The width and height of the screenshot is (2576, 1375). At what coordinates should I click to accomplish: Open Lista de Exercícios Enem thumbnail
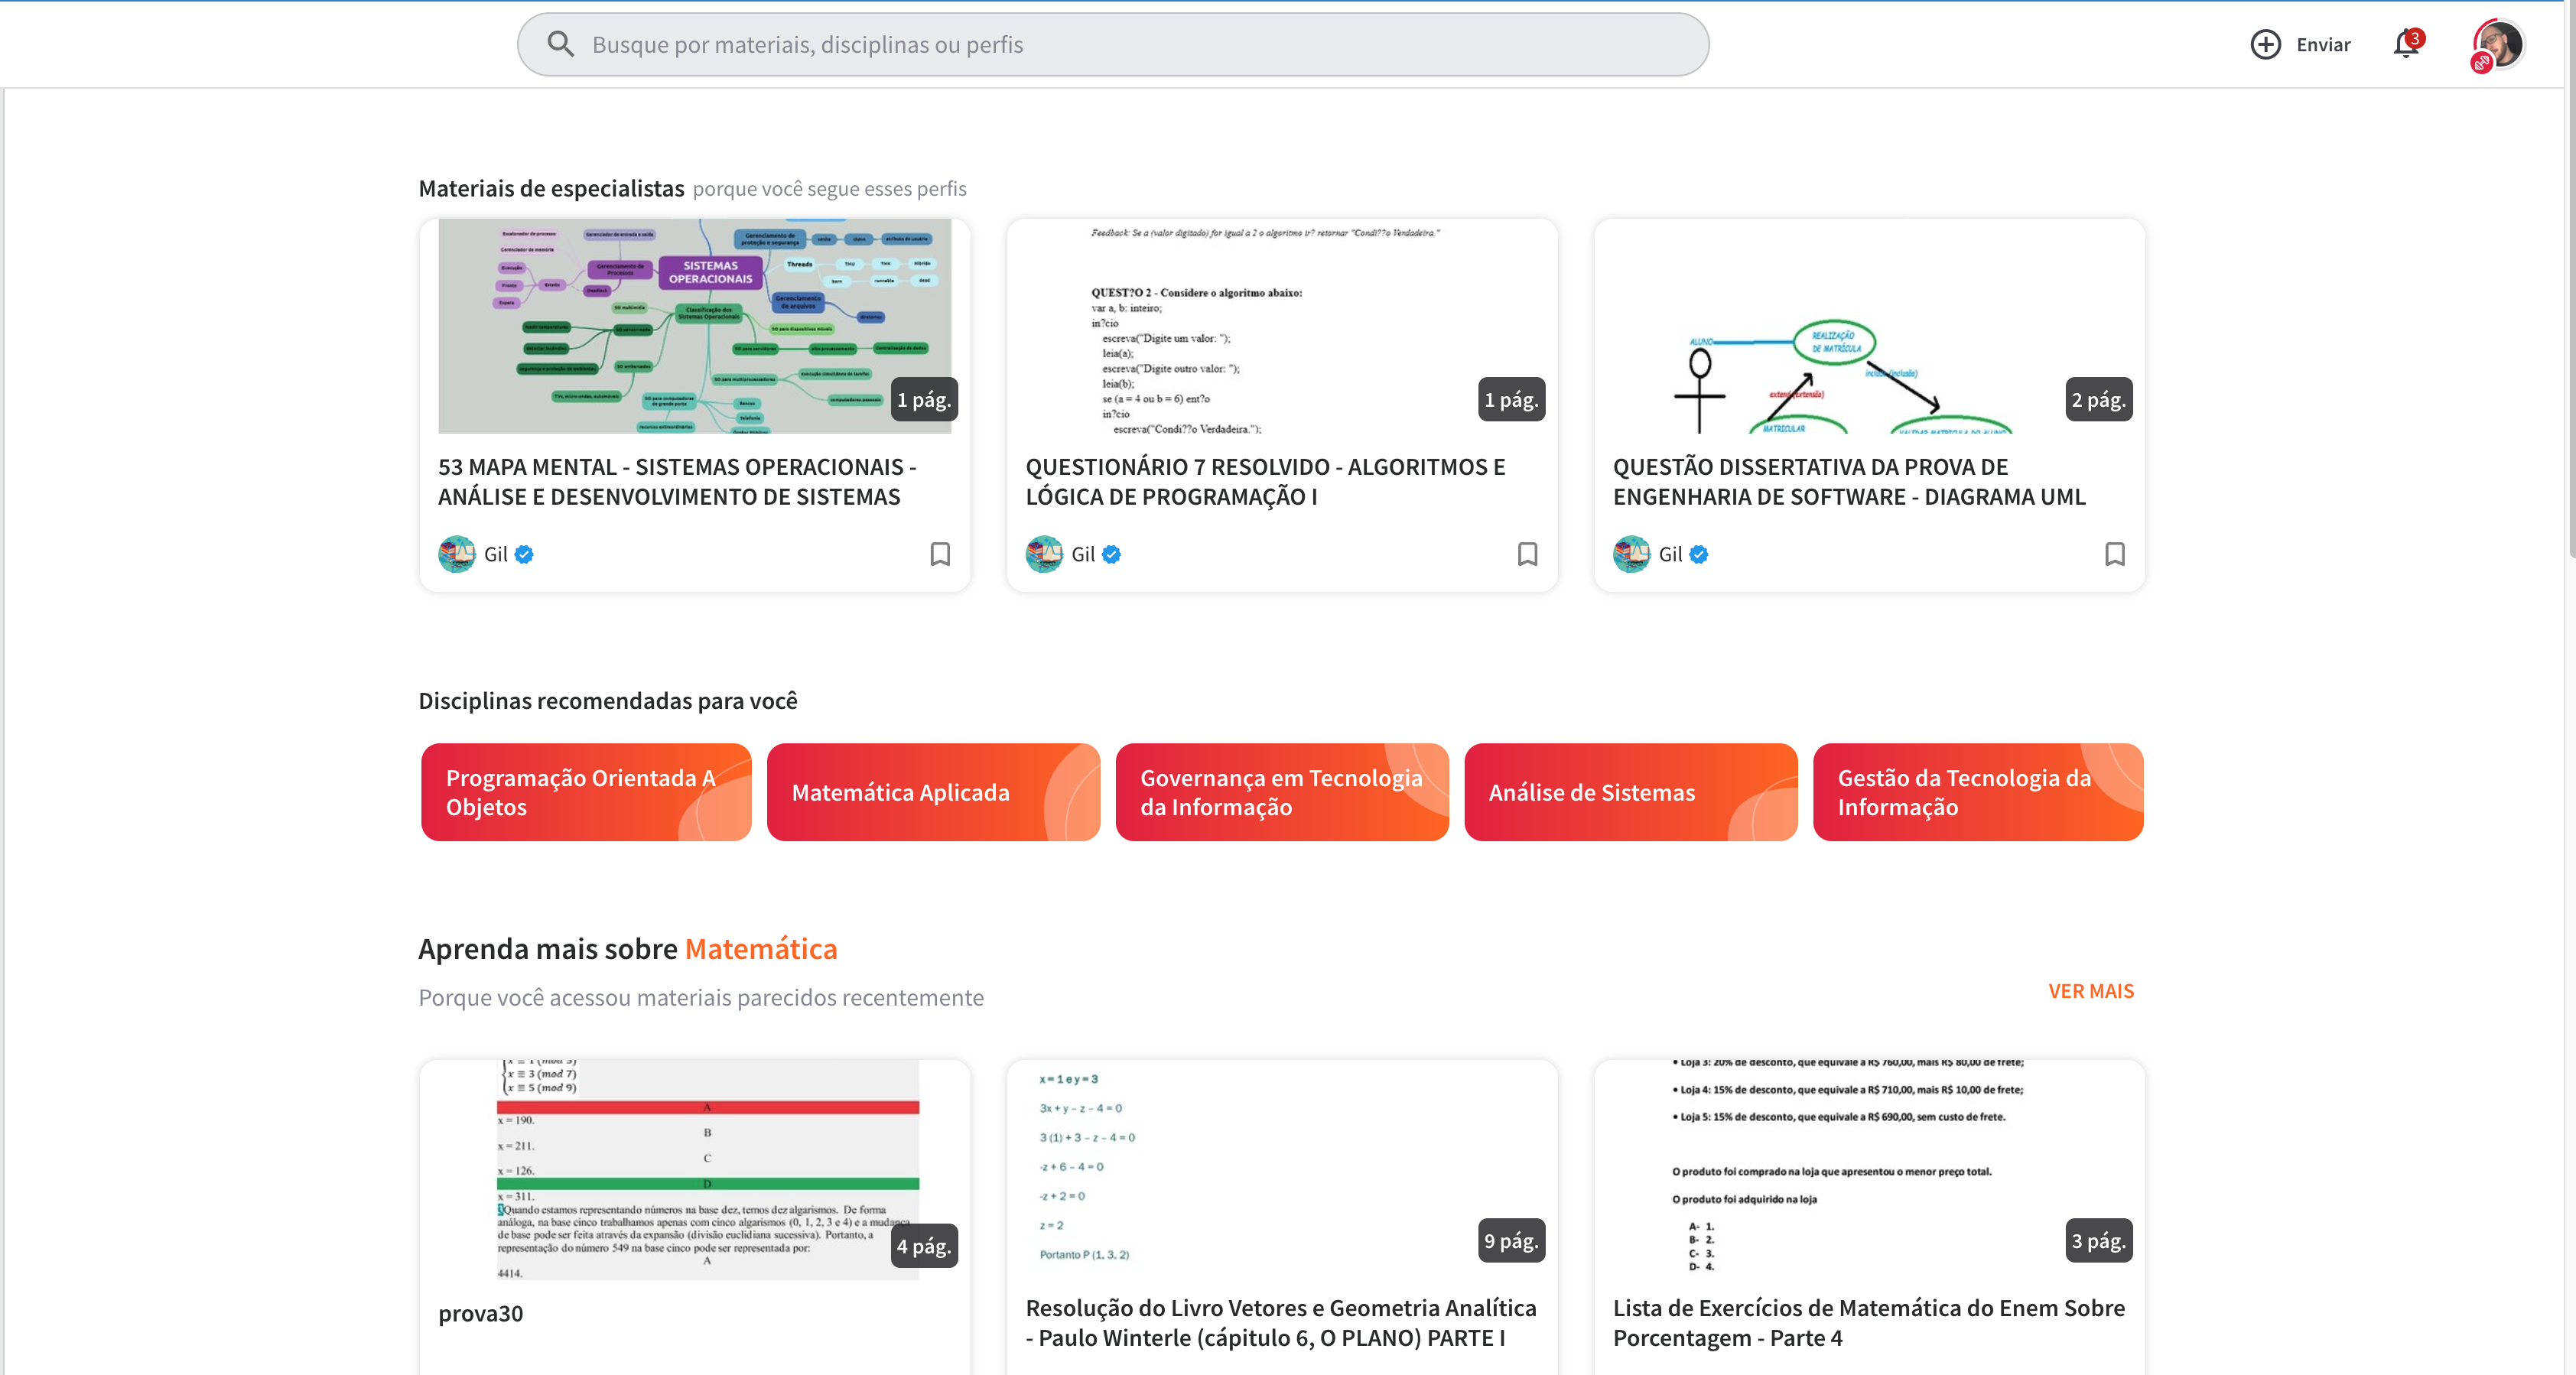tap(1869, 1166)
